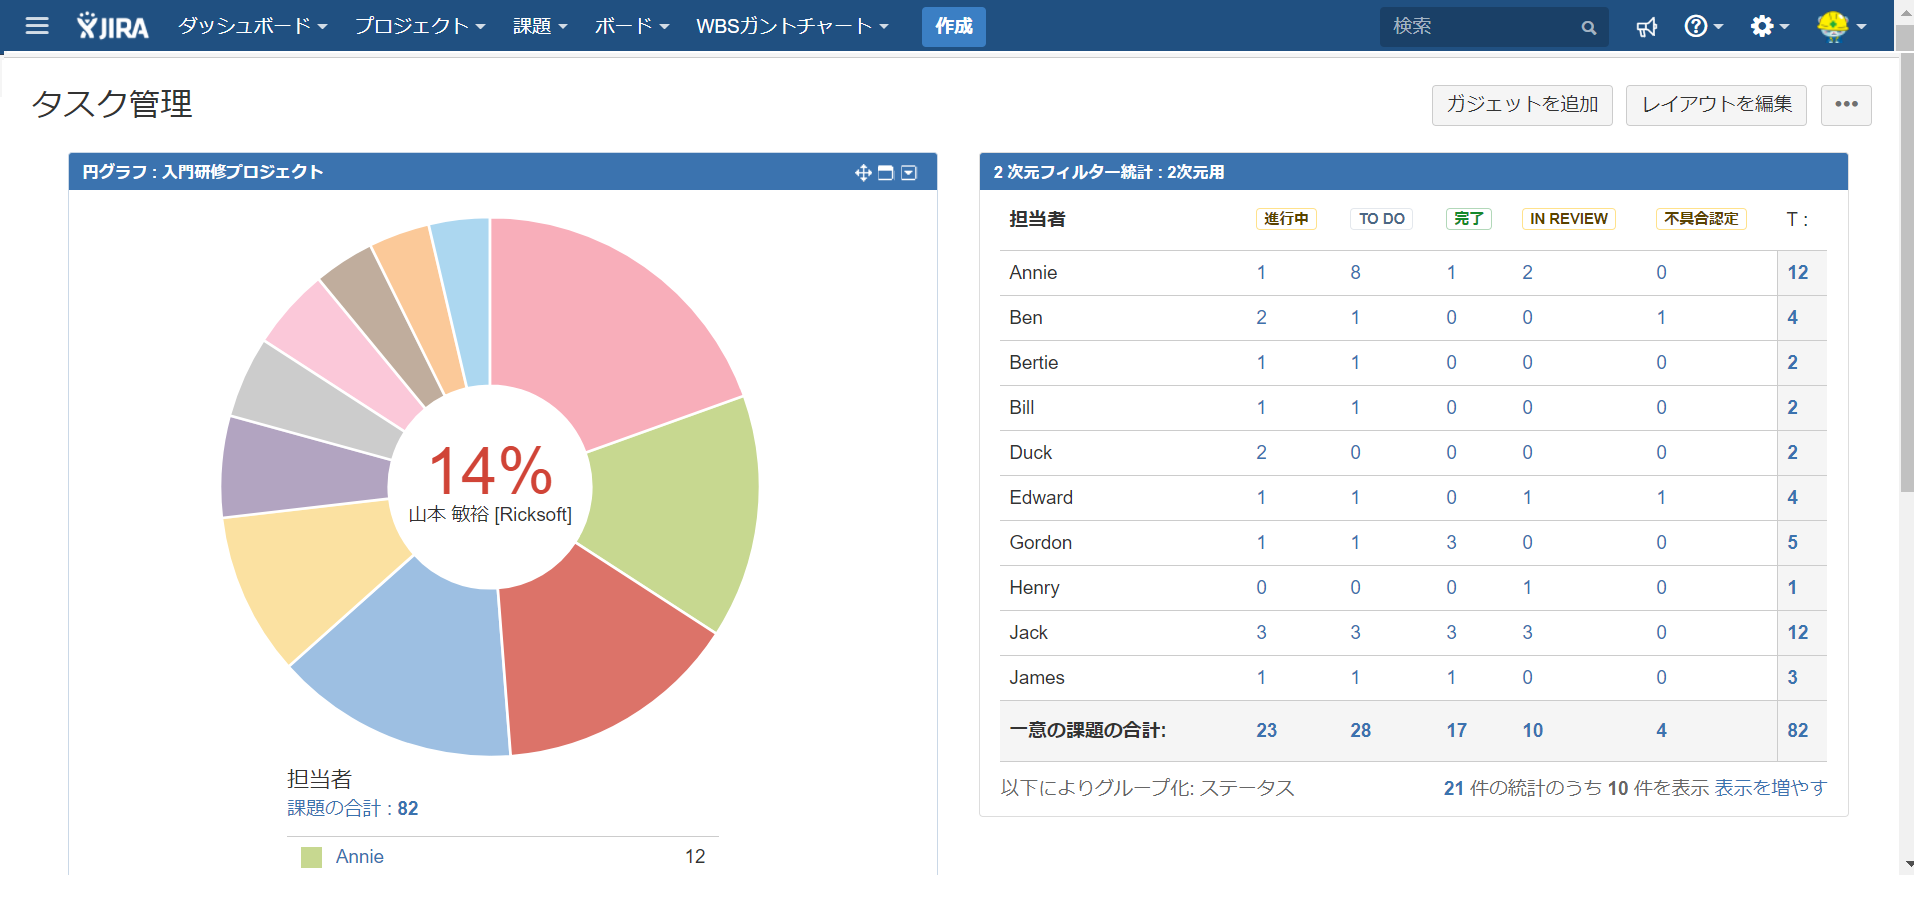Click Annie's total 12

pyautogui.click(x=1797, y=273)
